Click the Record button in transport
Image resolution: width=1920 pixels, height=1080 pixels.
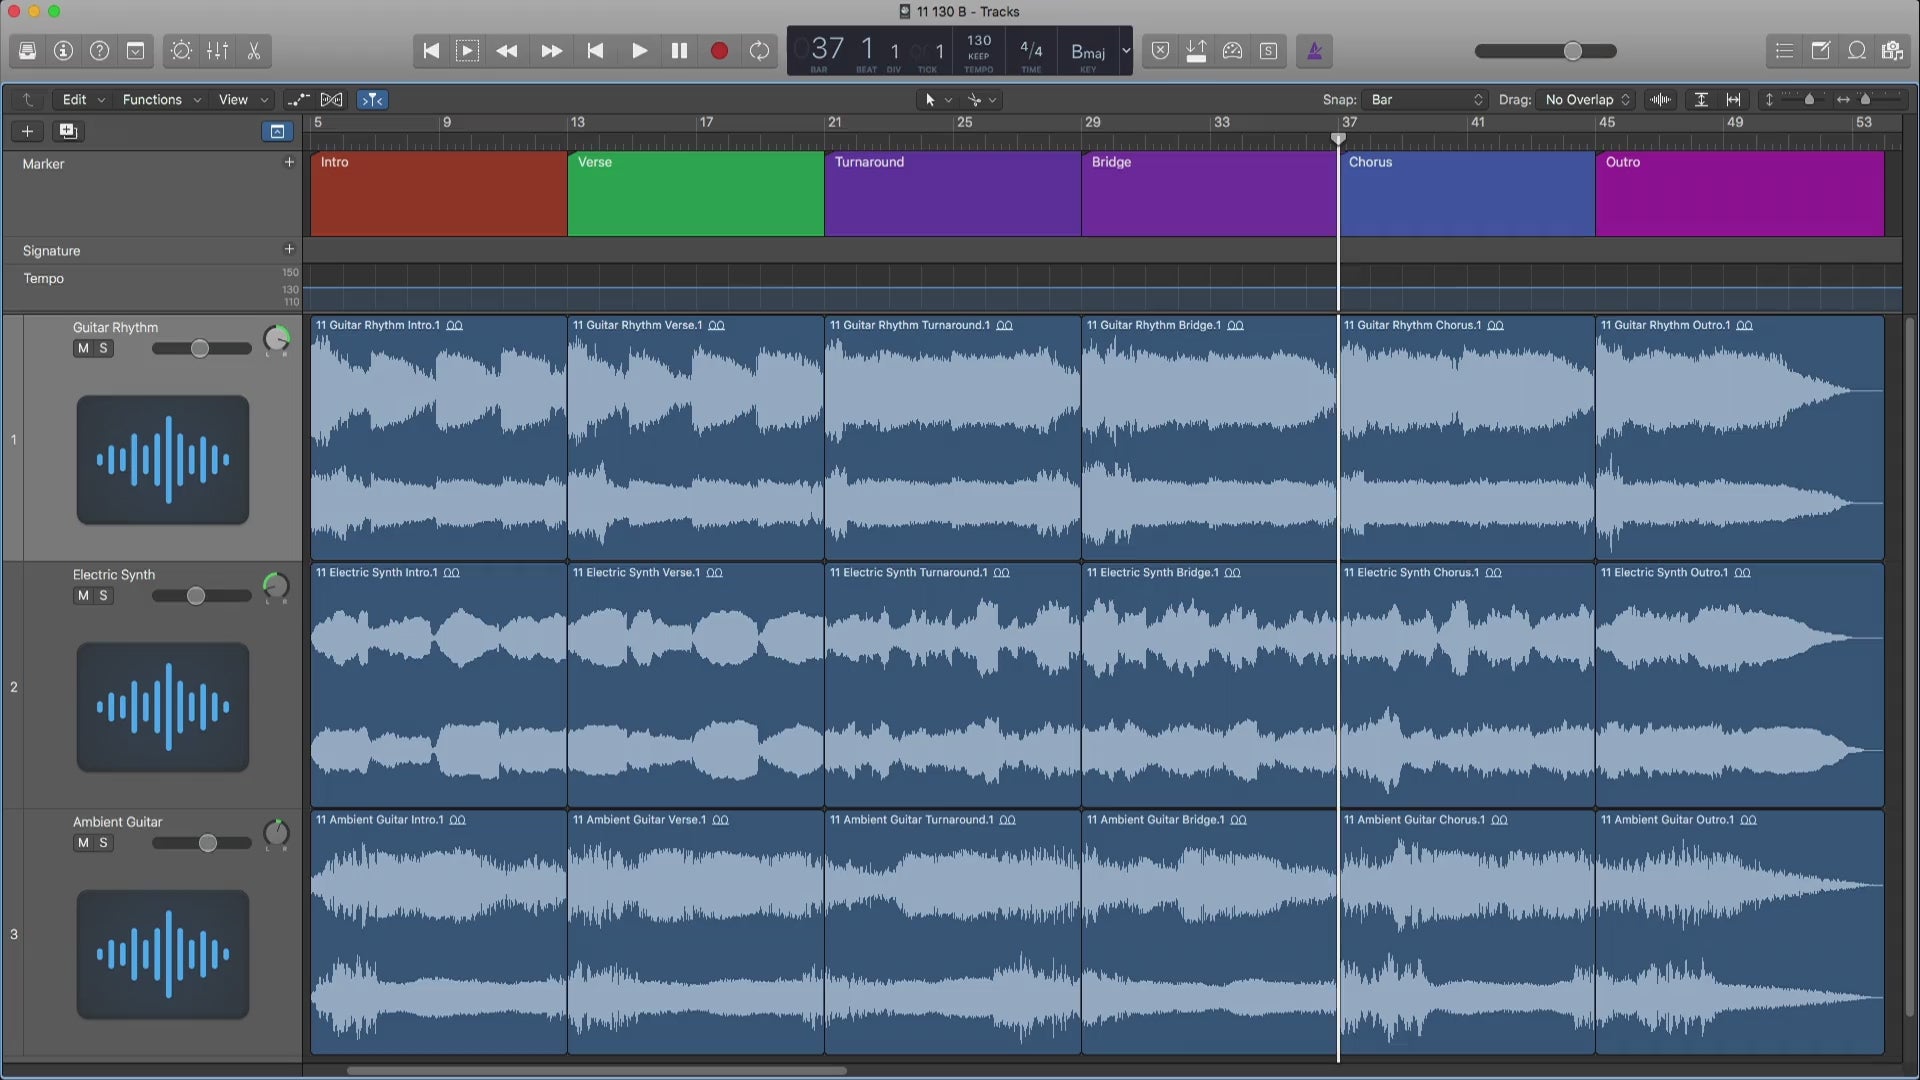[x=718, y=51]
